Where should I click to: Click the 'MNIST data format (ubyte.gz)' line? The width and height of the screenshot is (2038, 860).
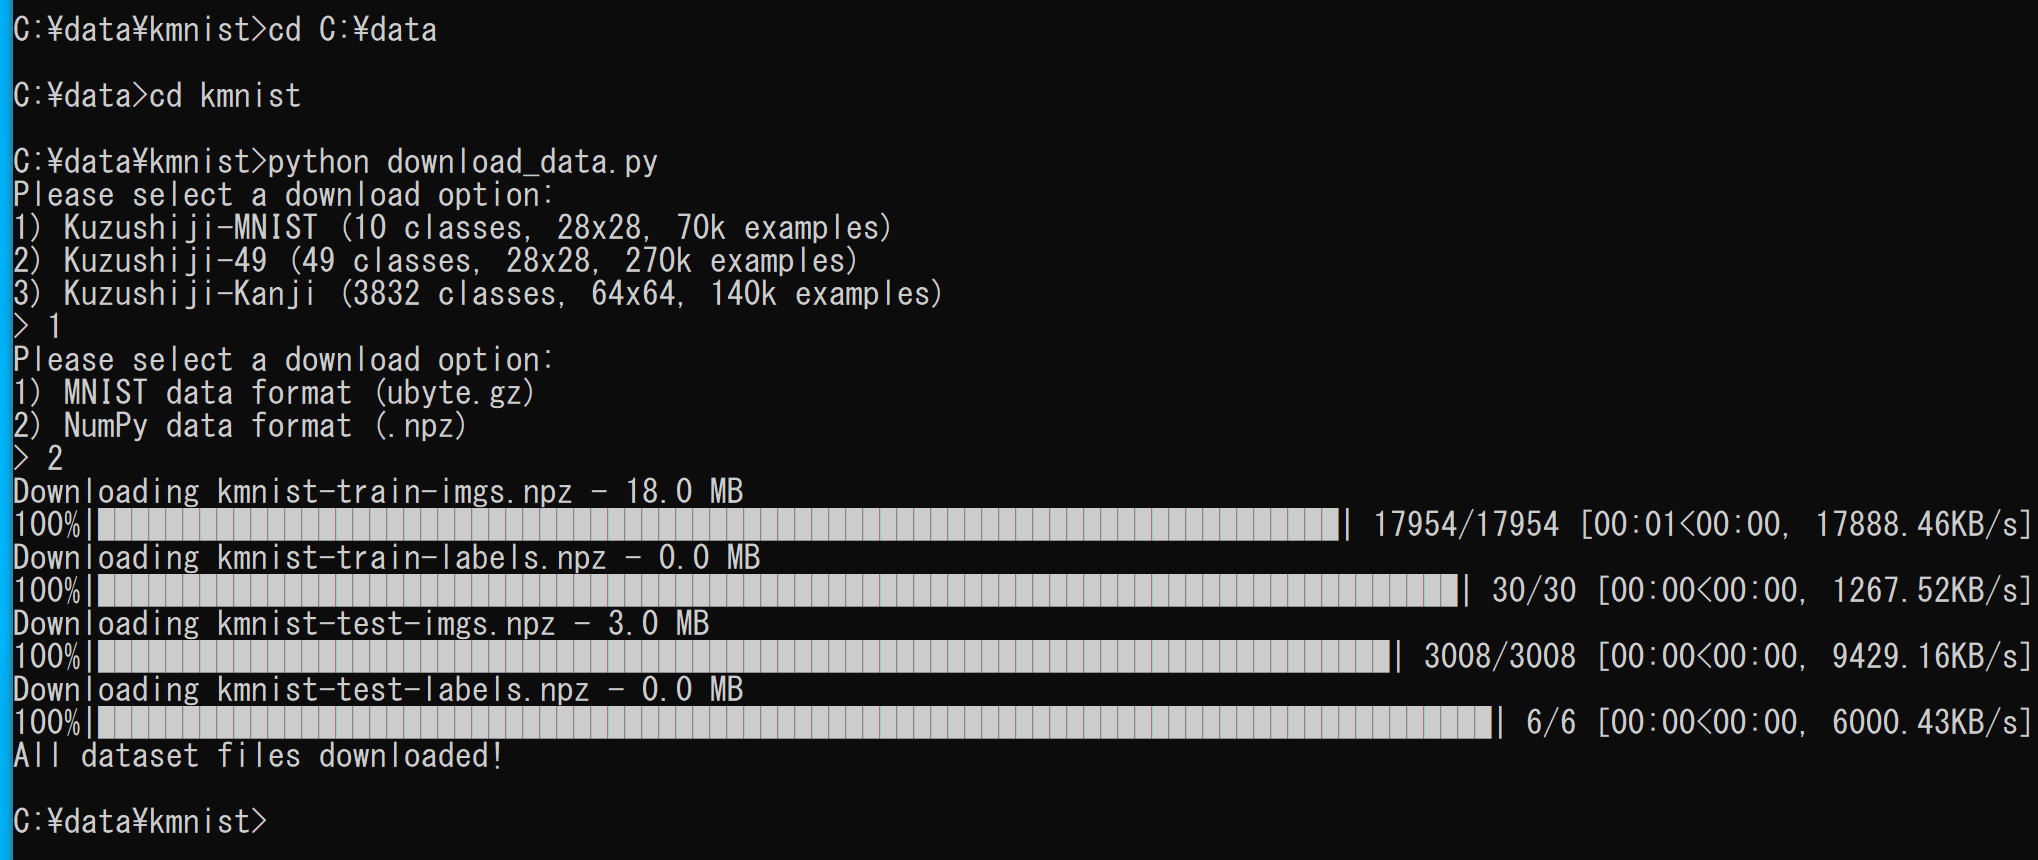[x=274, y=393]
